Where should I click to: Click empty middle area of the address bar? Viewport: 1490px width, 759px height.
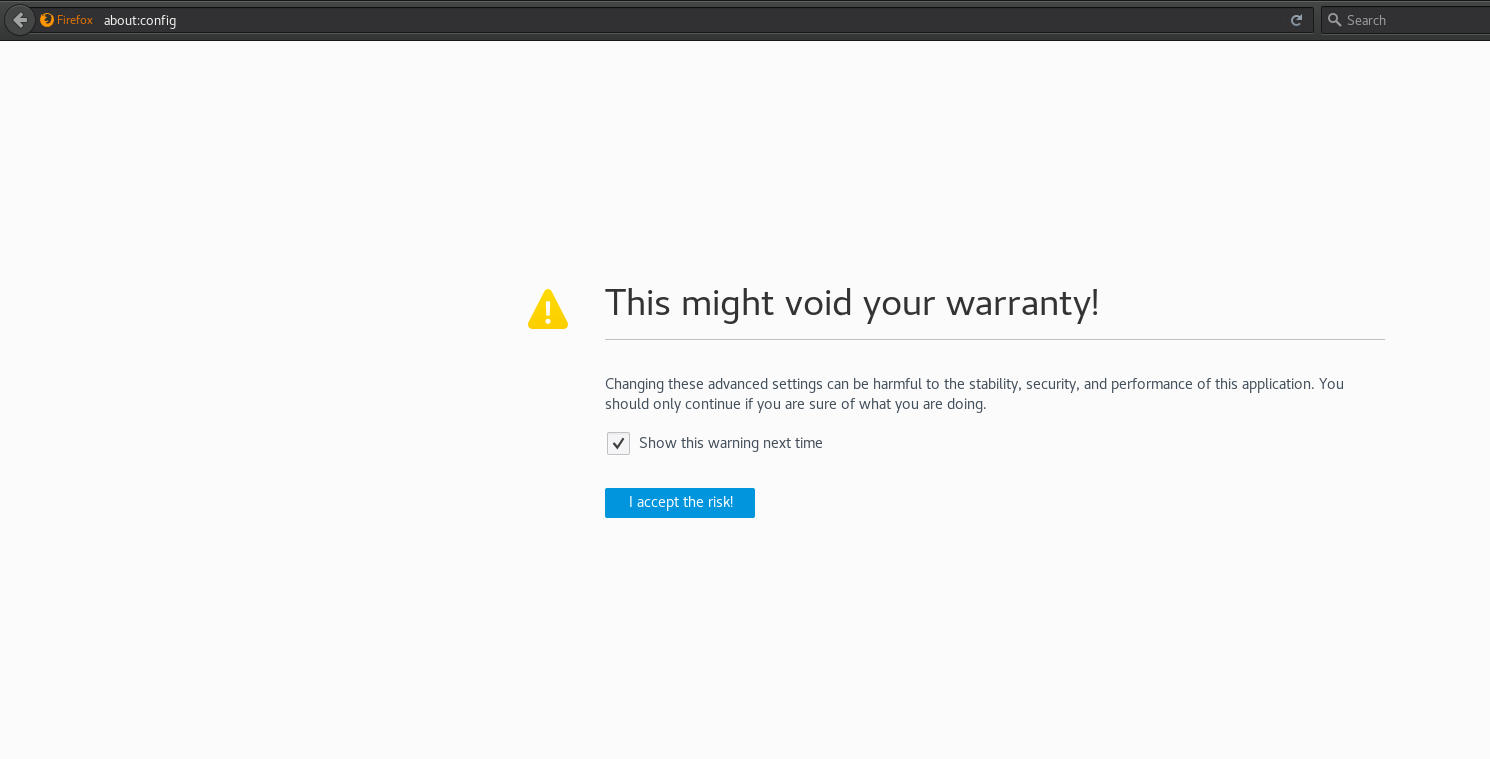coord(700,20)
